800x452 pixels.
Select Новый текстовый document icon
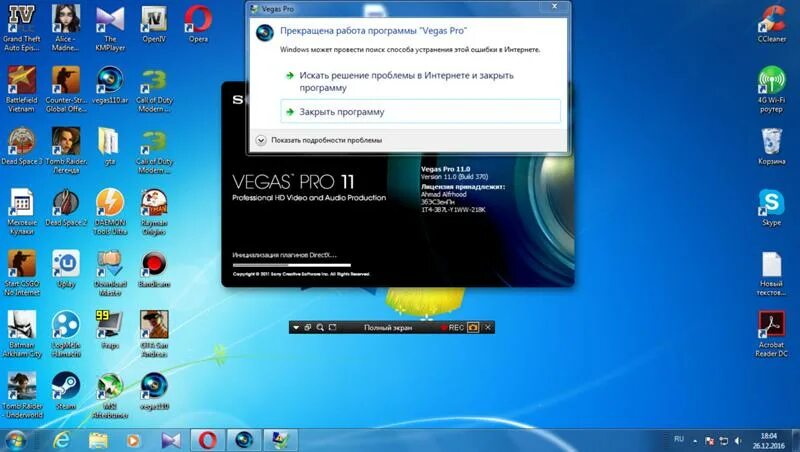(x=771, y=272)
